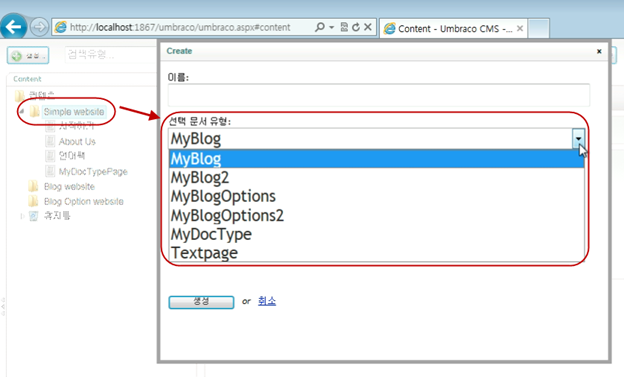Click the browser forward arrow button
Image resolution: width=624 pixels, height=377 pixels.
click(x=39, y=27)
